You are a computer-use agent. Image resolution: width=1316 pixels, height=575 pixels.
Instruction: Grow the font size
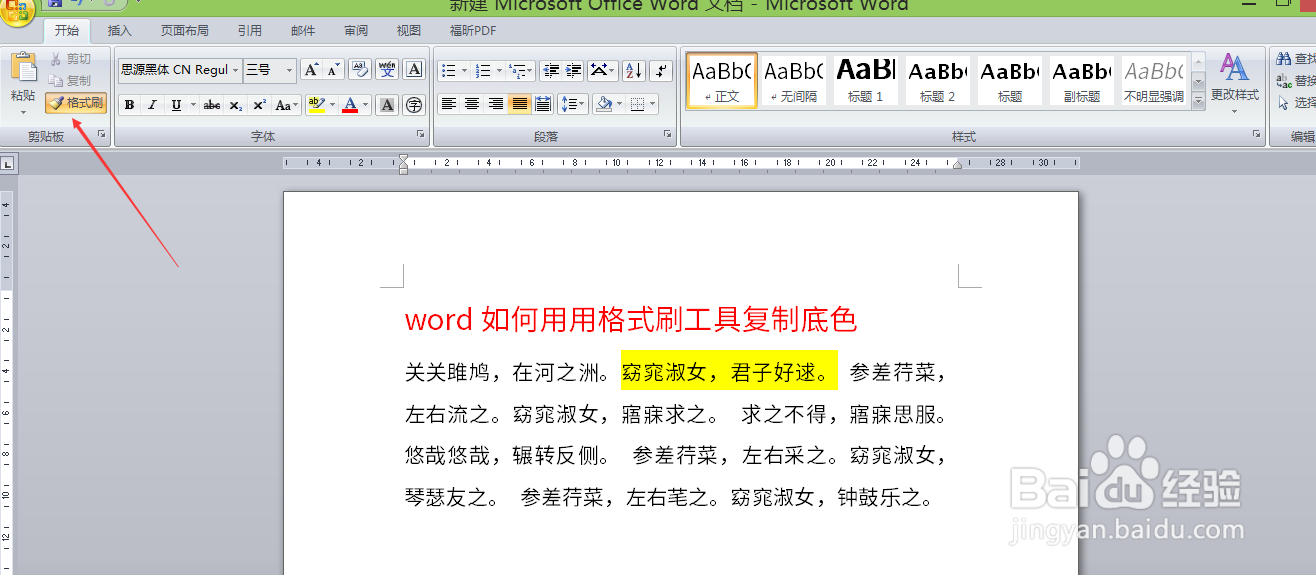311,70
